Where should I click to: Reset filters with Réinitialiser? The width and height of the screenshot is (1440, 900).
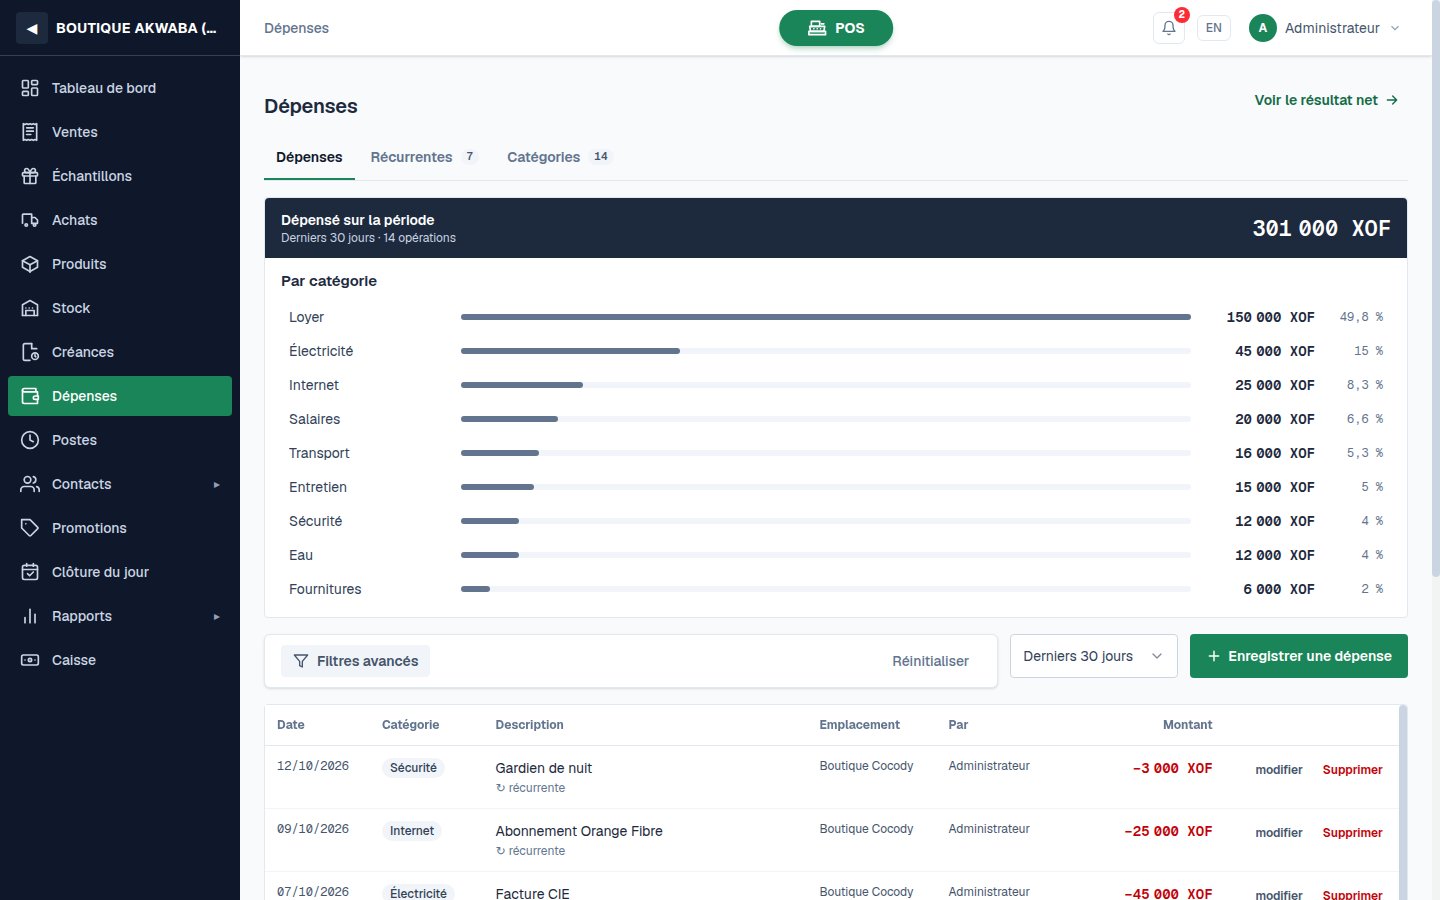click(930, 661)
